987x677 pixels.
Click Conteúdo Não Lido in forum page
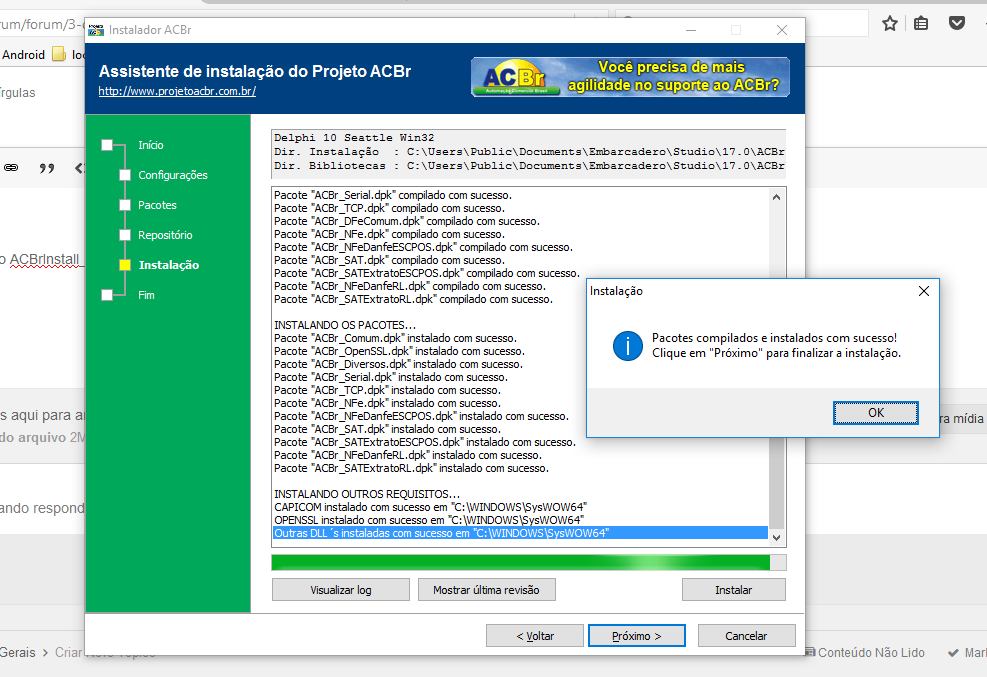point(871,652)
